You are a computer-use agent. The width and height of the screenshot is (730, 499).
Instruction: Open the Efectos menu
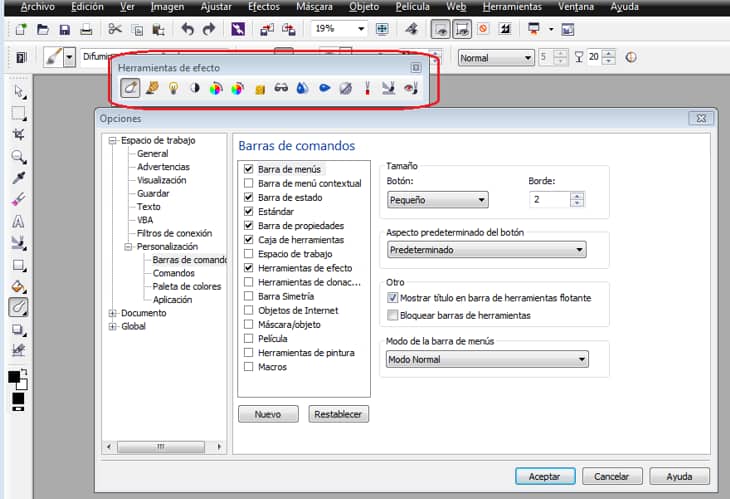point(264,7)
